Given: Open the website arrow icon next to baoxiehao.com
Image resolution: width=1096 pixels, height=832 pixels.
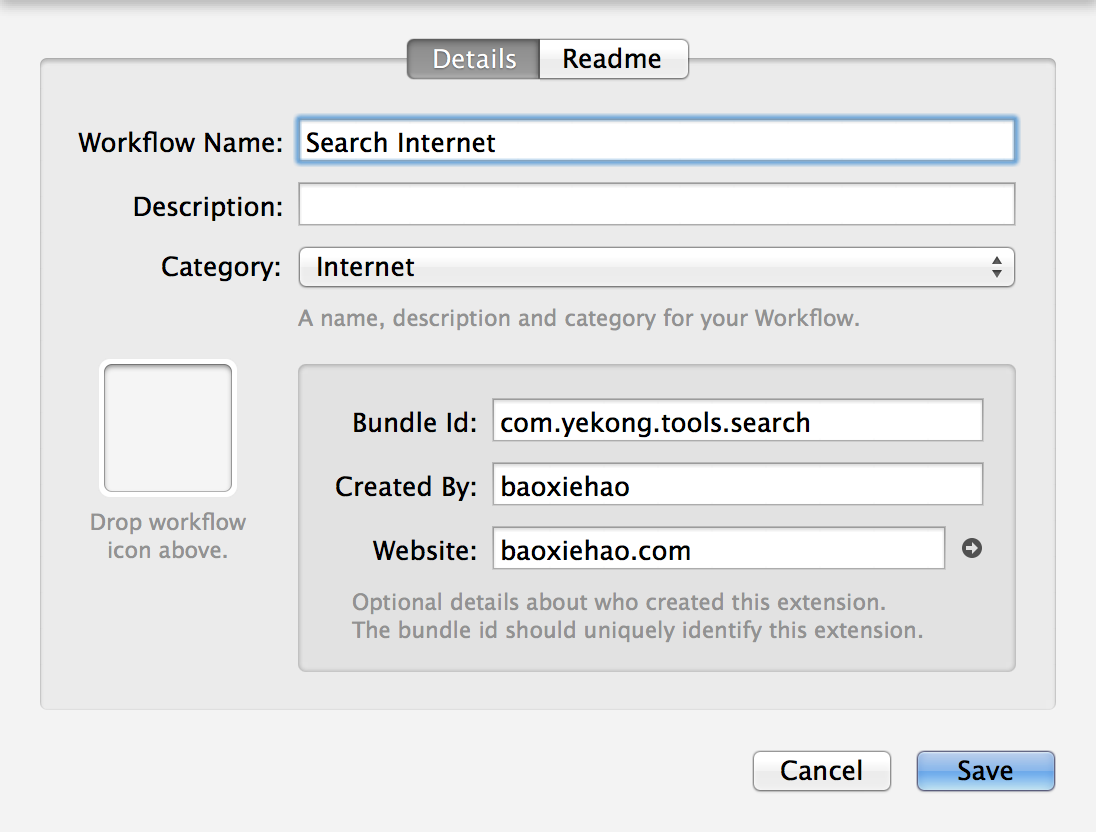Looking at the screenshot, I should [x=971, y=548].
